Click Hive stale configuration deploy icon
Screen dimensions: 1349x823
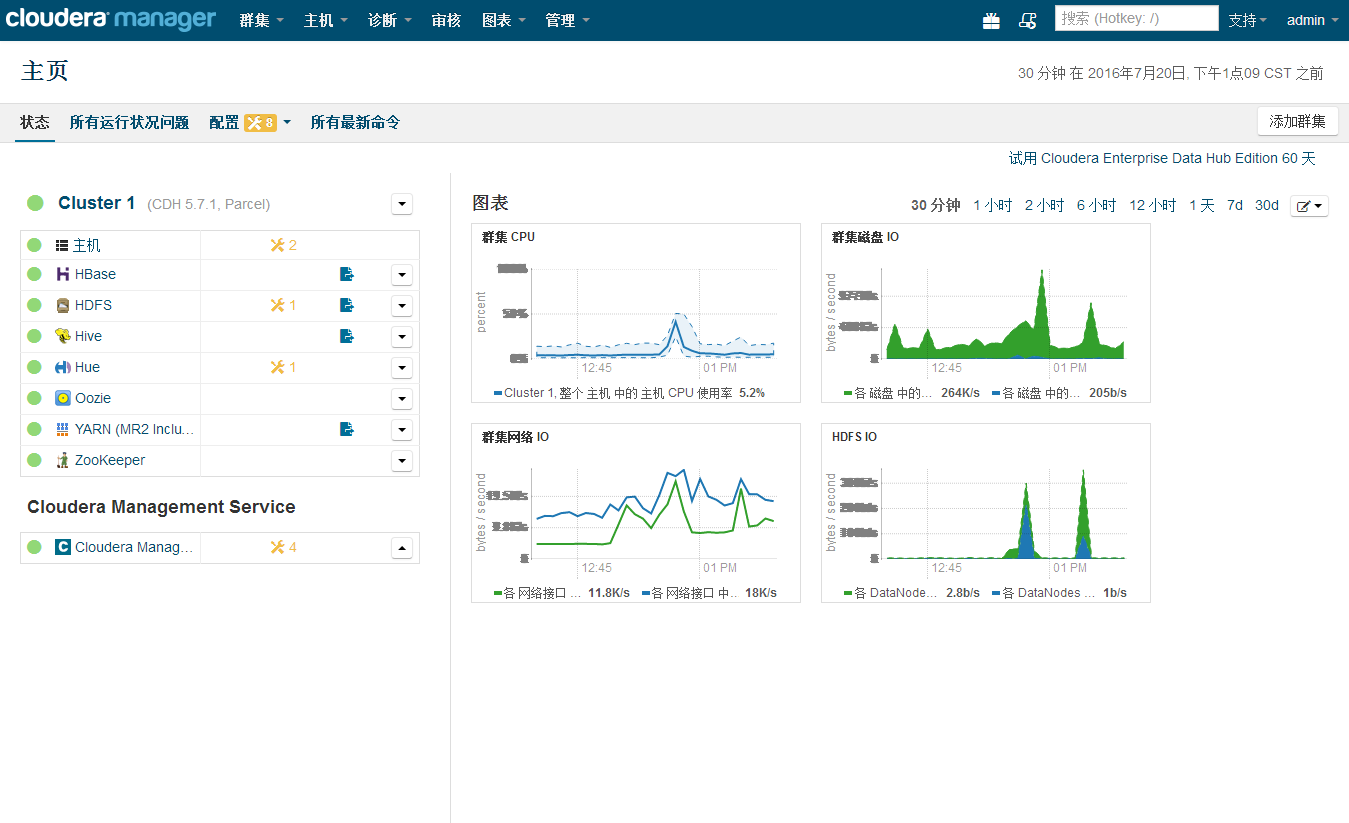(347, 336)
